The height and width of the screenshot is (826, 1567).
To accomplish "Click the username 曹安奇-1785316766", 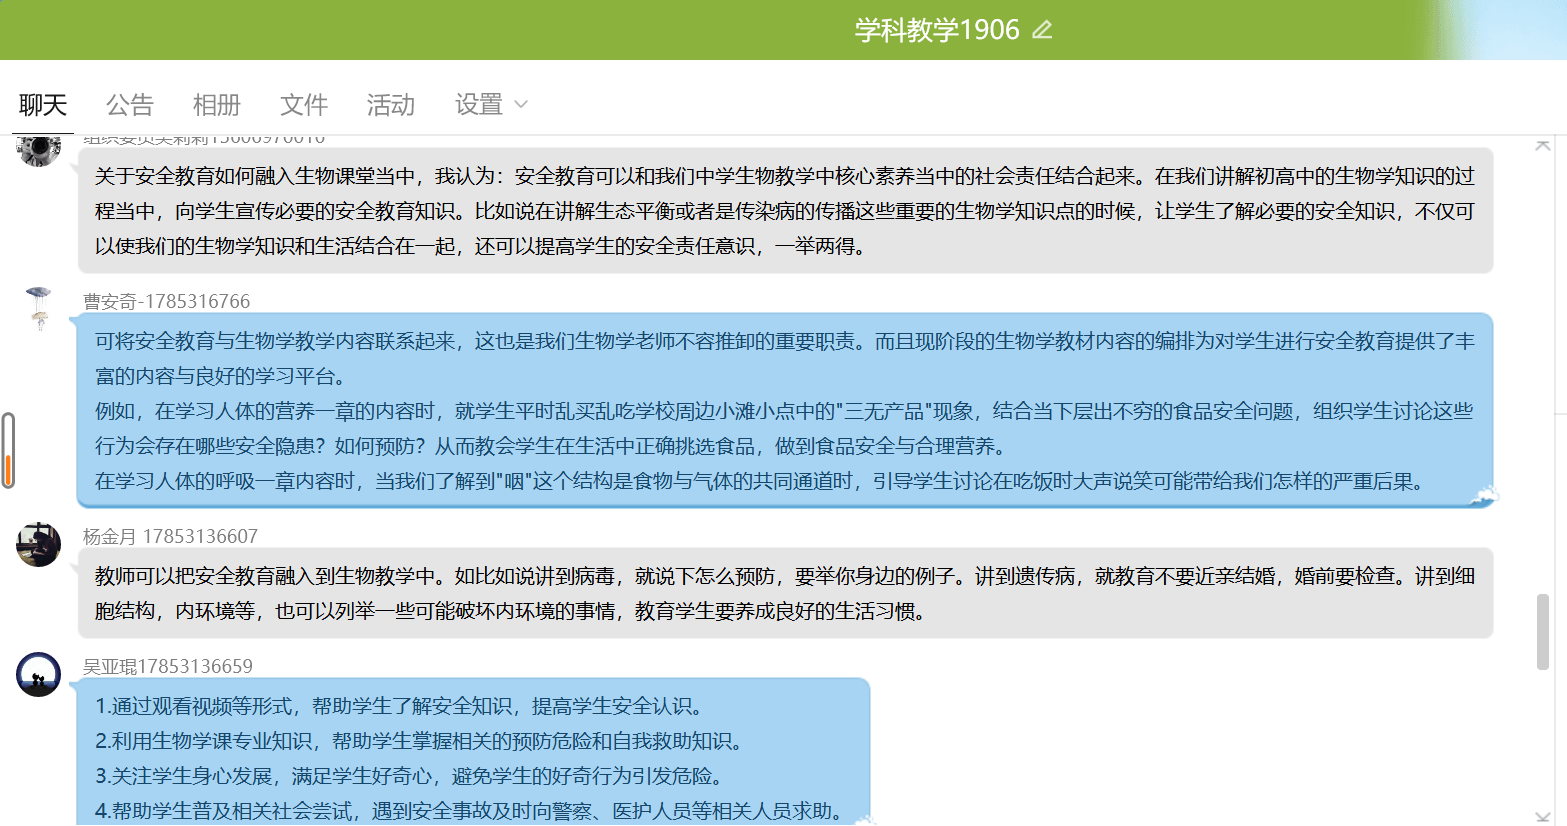I will coord(167,301).
